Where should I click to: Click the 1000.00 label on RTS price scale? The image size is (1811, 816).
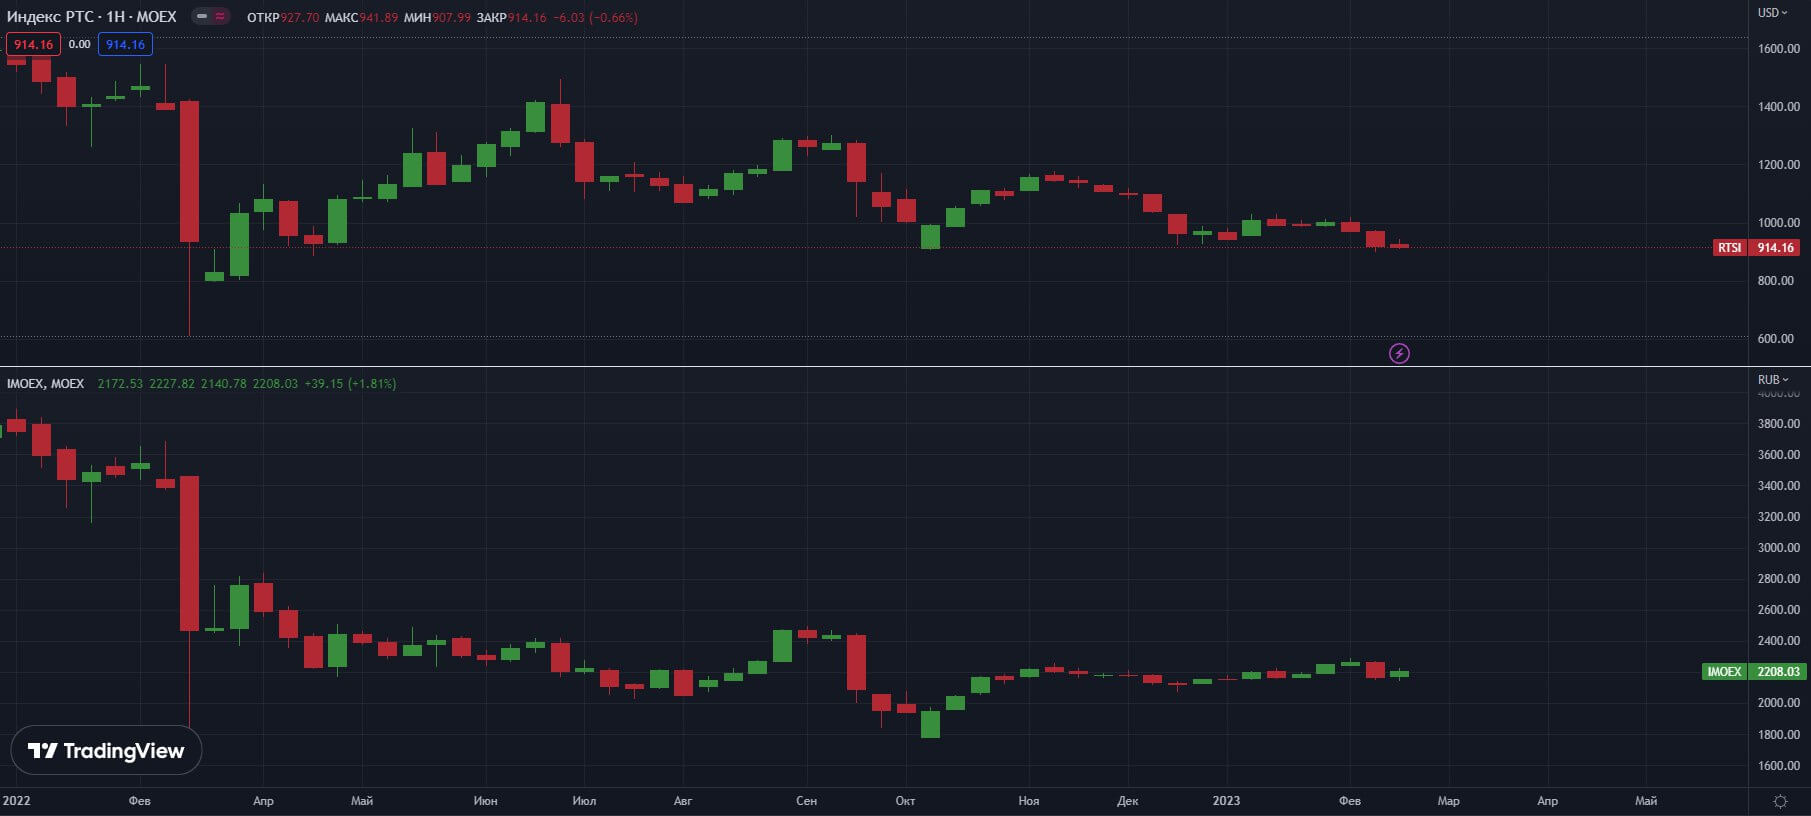tap(1778, 222)
